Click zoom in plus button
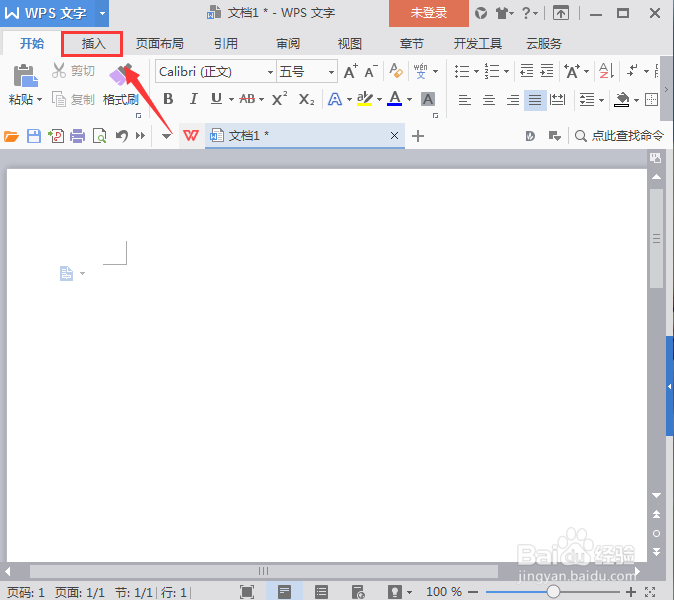The height and width of the screenshot is (600, 674). (x=631, y=592)
